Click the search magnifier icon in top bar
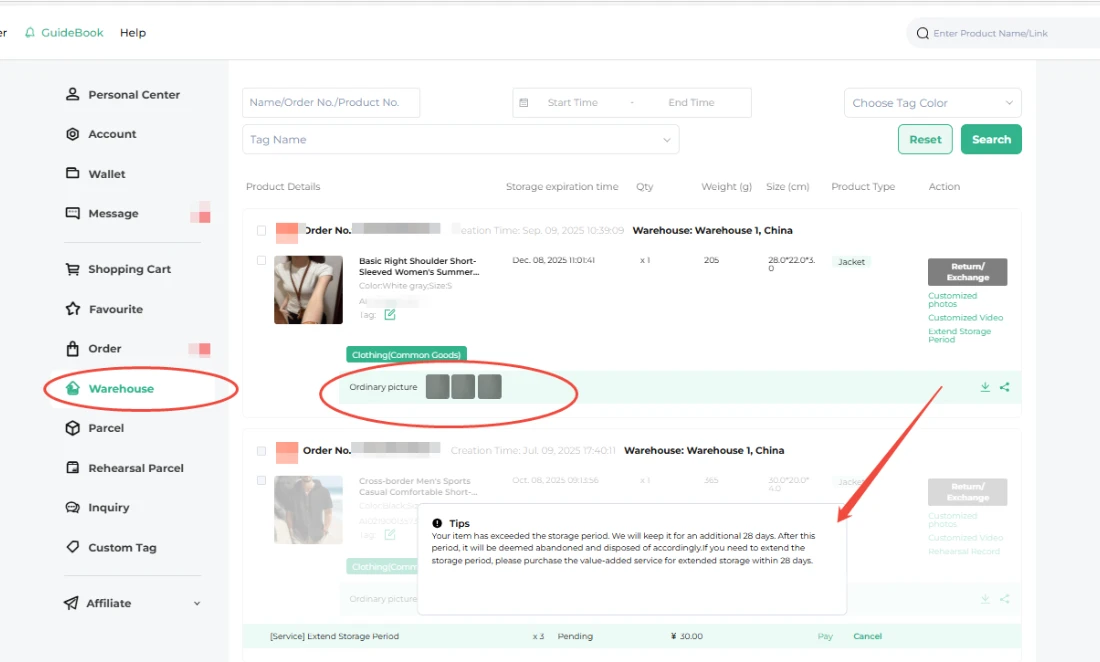This screenshot has width=1100, height=662. 922,33
